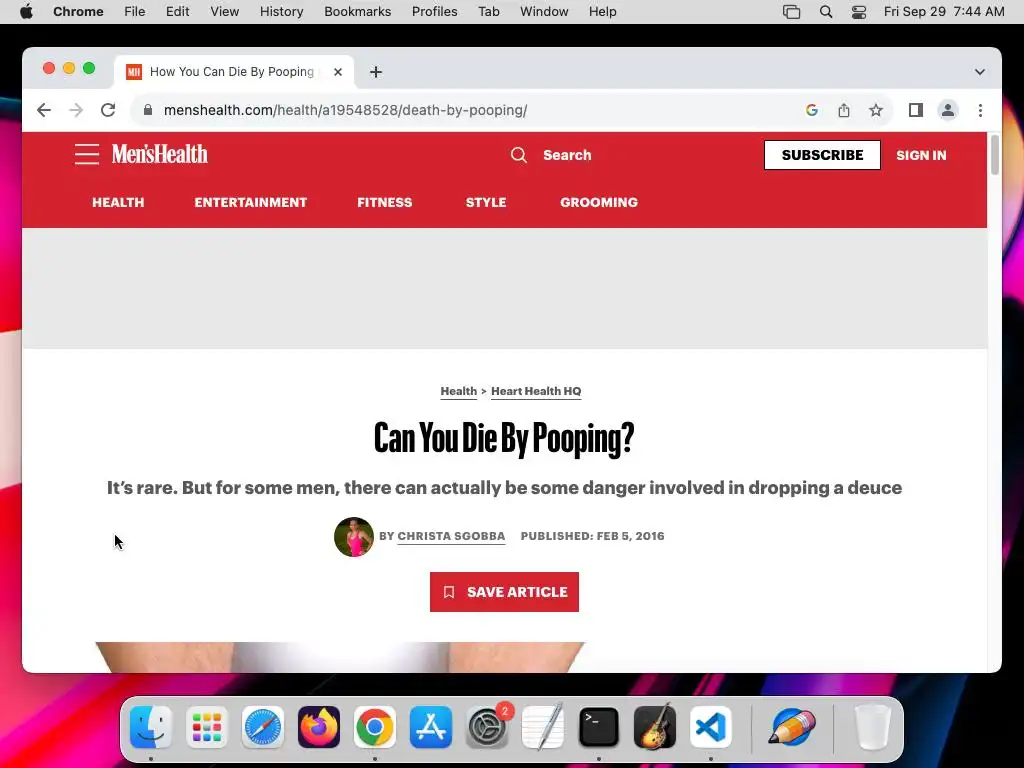
Task: Open Visual Studio Code from the Dock
Action: (x=711, y=727)
